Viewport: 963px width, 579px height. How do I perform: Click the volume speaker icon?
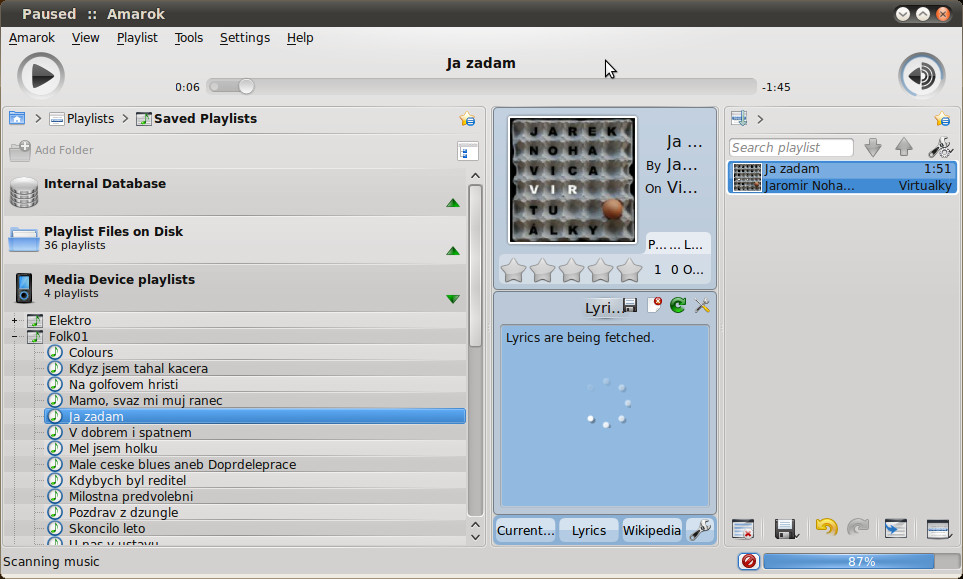point(921,76)
